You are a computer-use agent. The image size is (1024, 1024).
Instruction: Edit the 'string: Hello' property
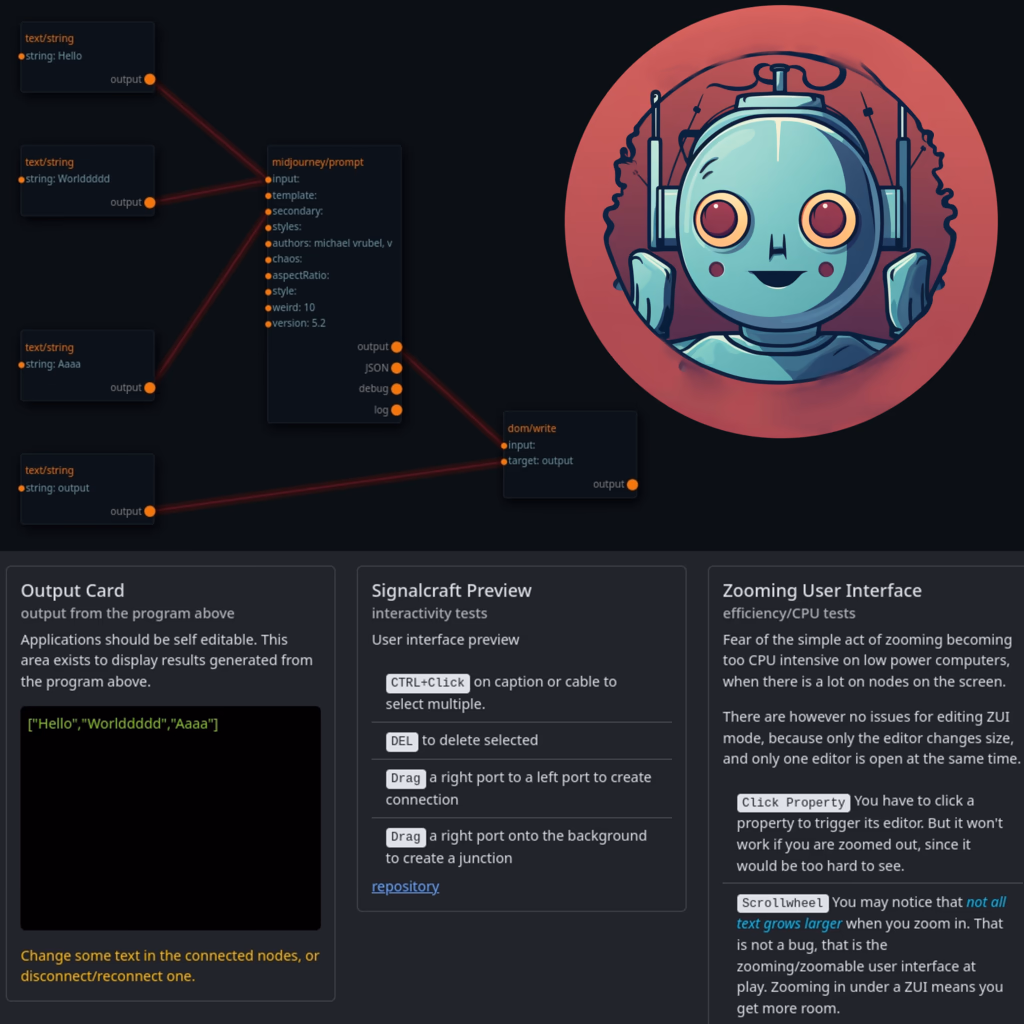pos(54,56)
